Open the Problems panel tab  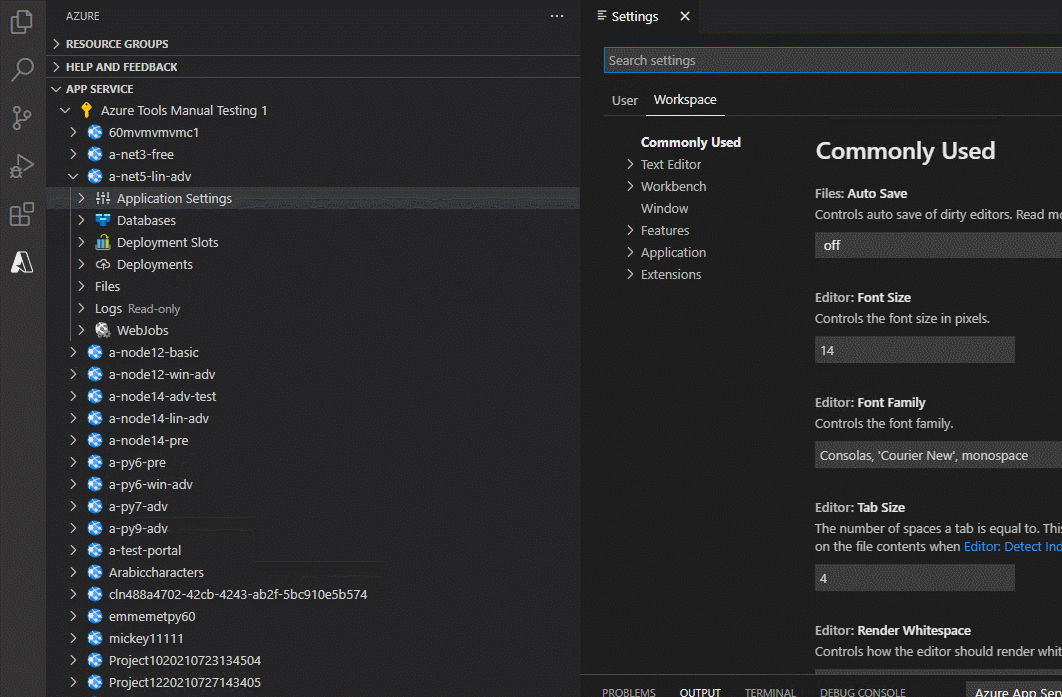click(x=629, y=692)
